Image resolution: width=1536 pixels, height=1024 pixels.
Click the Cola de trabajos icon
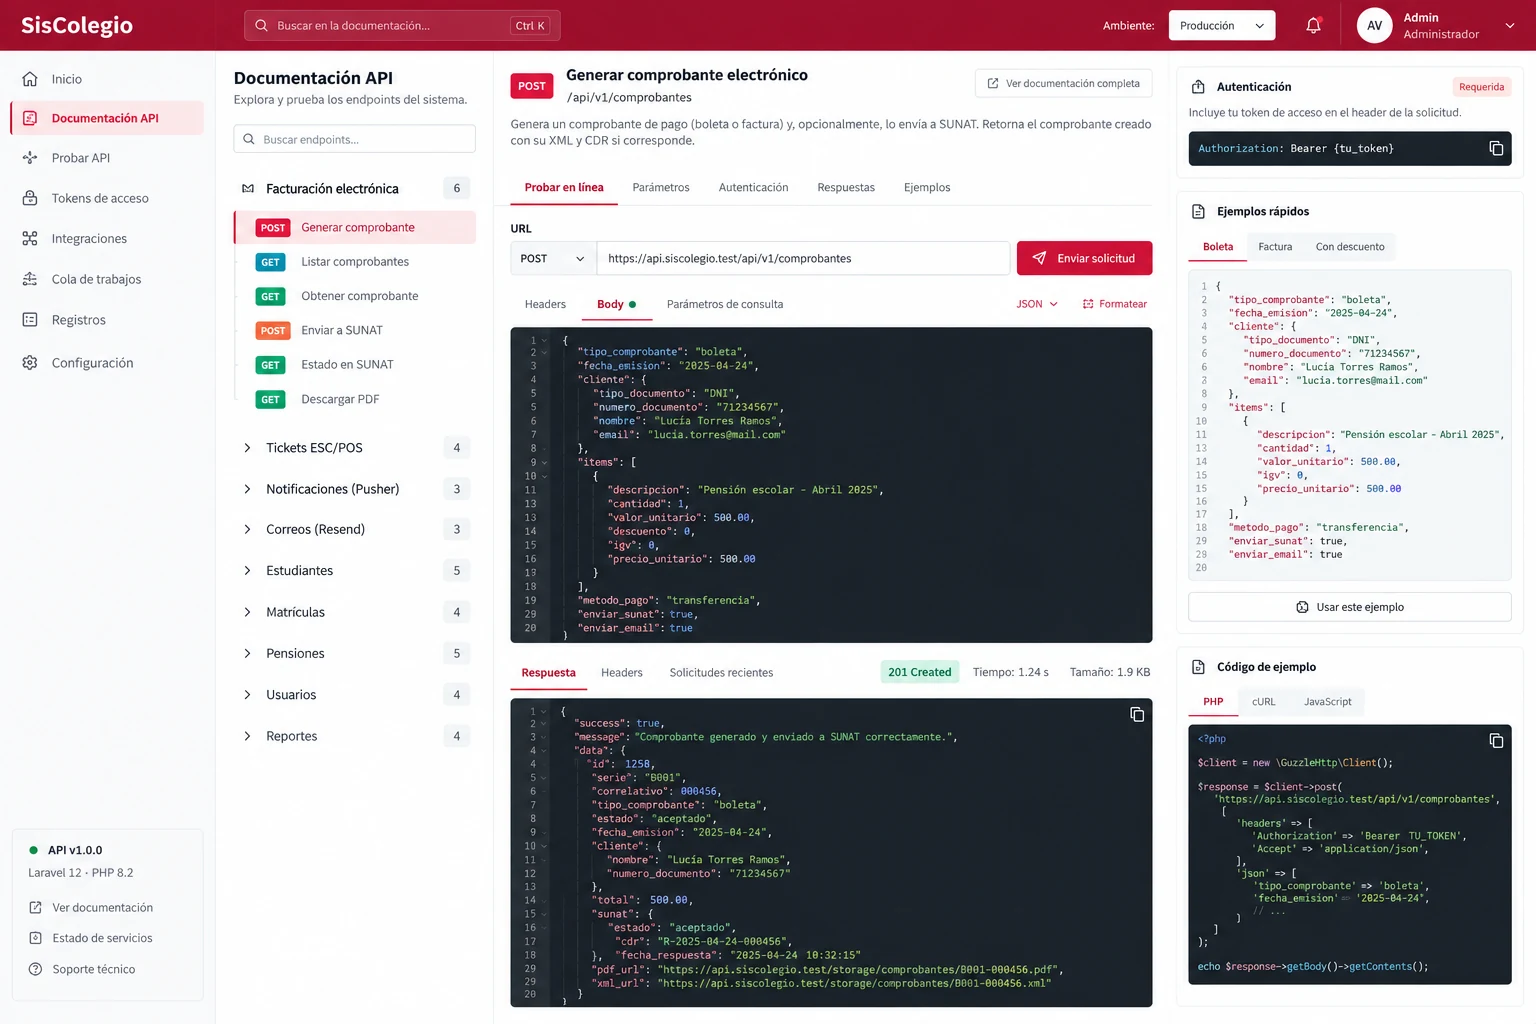tap(30, 279)
